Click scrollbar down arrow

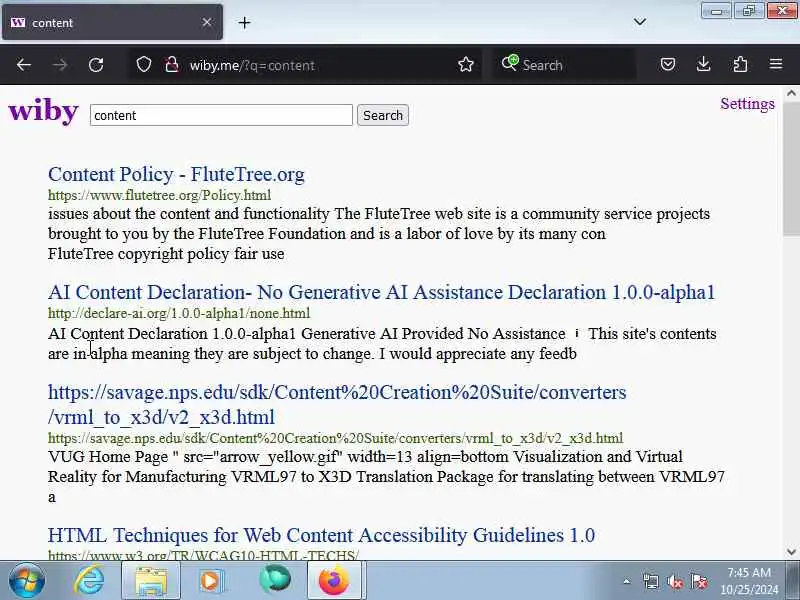[791, 552]
